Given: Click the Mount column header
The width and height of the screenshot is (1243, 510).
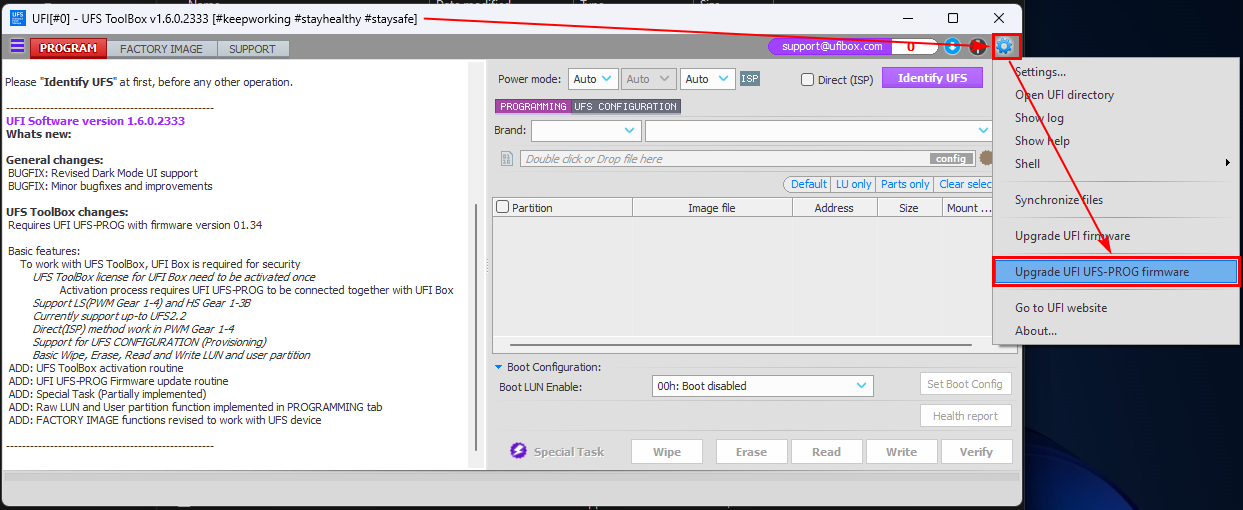Looking at the screenshot, I should click(967, 208).
